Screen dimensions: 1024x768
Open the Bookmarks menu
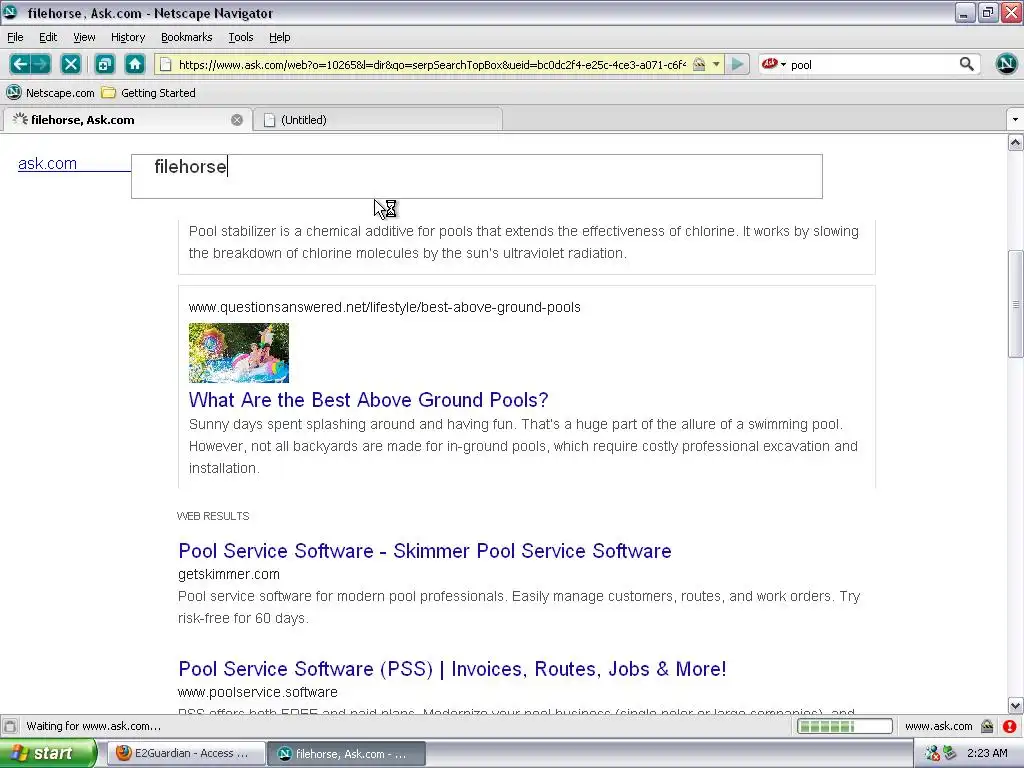click(x=187, y=37)
